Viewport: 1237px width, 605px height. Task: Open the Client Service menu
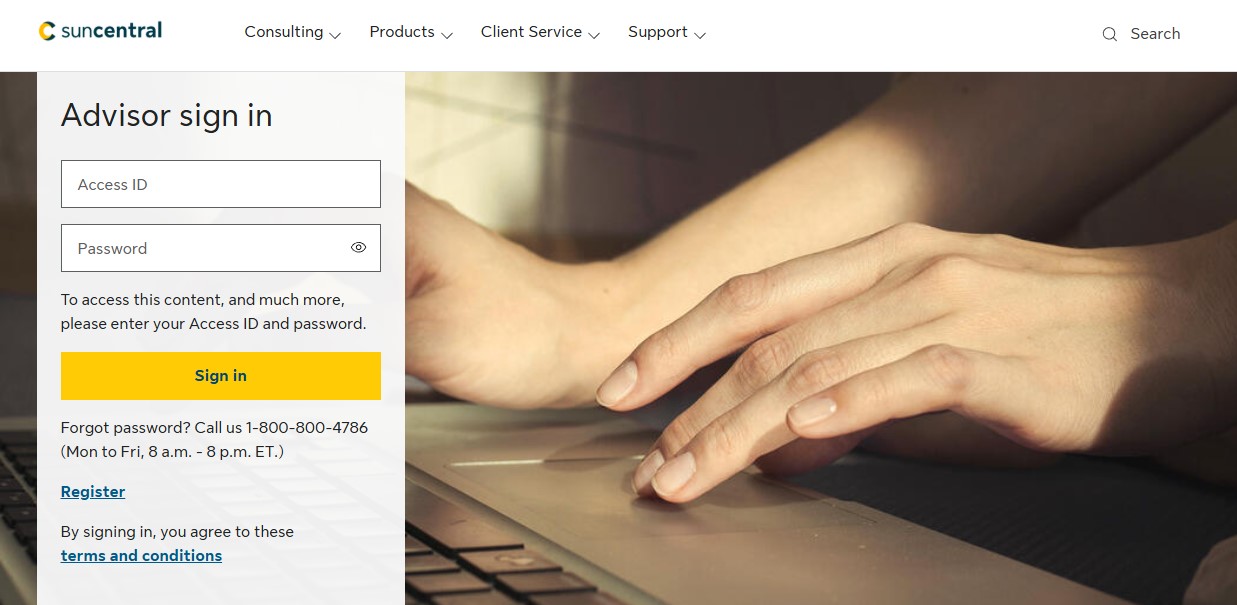tap(531, 32)
